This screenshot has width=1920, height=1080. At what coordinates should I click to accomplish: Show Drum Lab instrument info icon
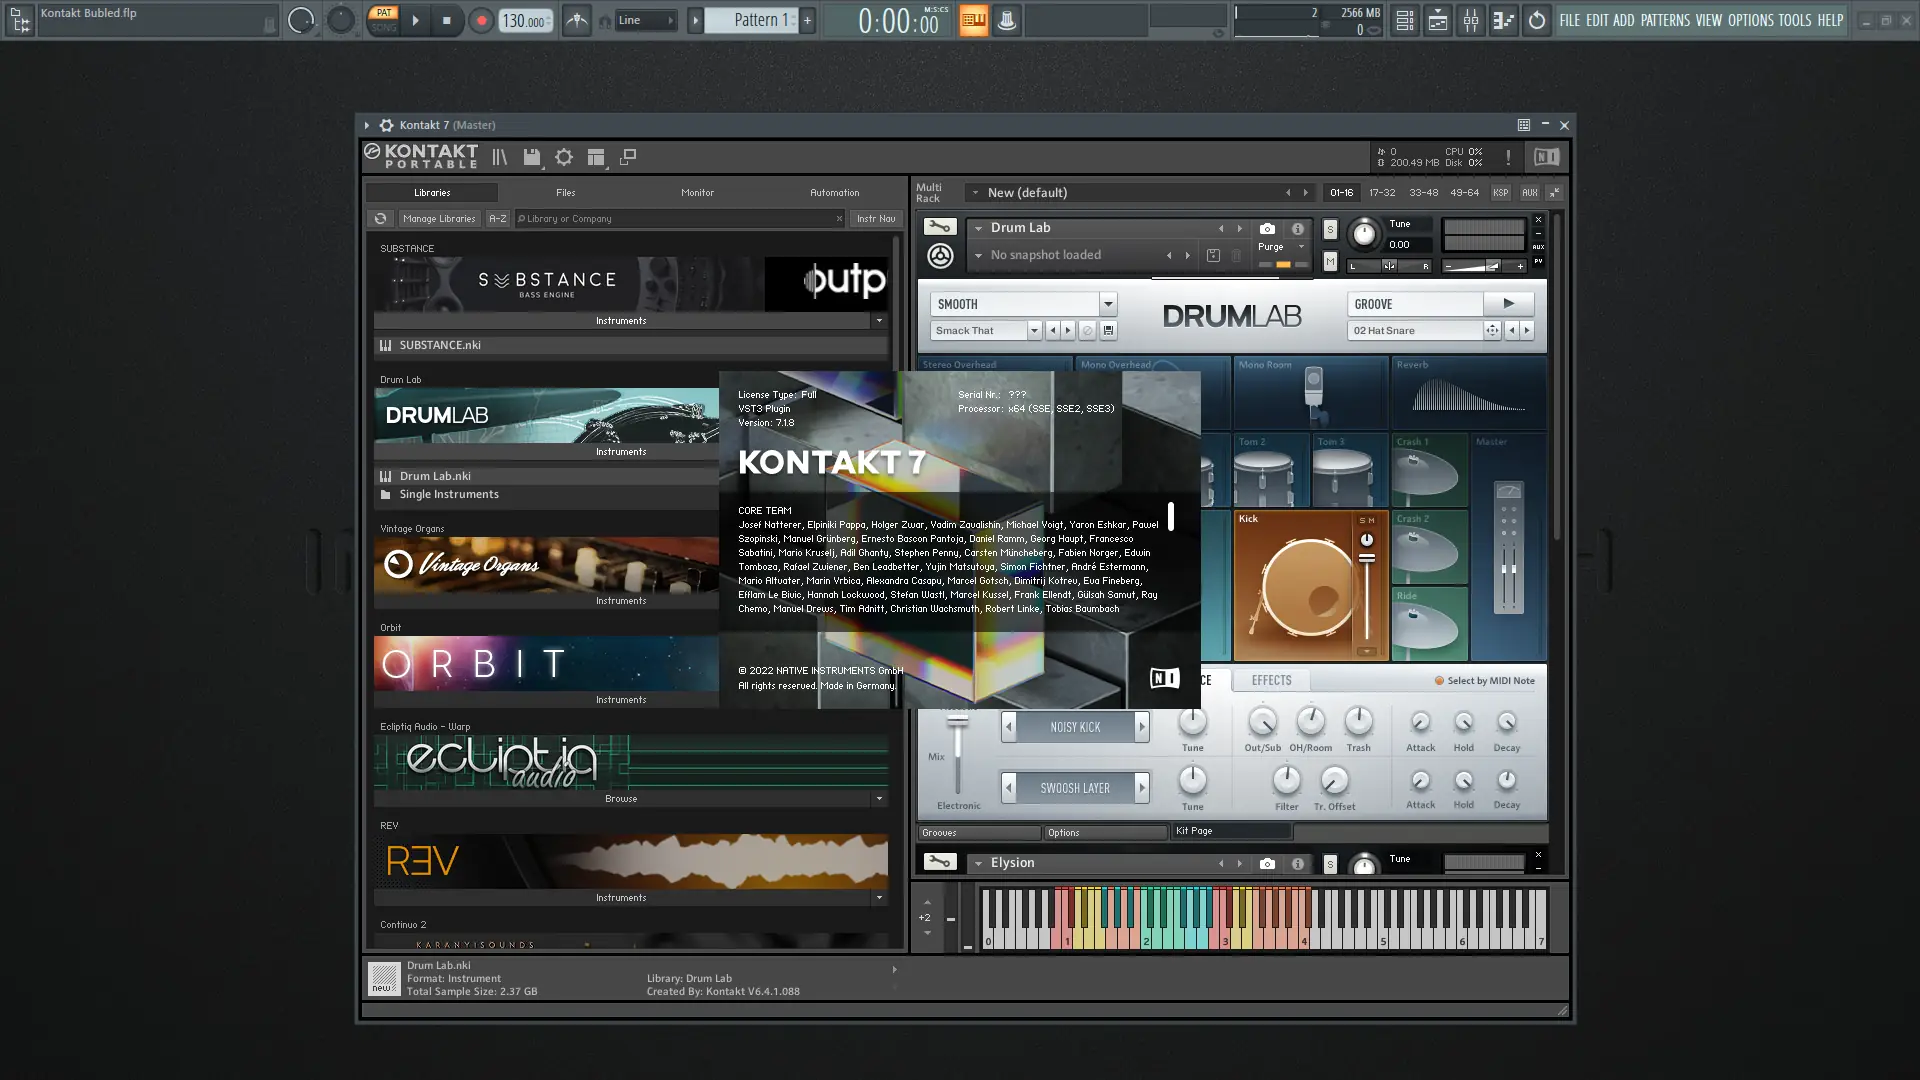pos(1297,229)
